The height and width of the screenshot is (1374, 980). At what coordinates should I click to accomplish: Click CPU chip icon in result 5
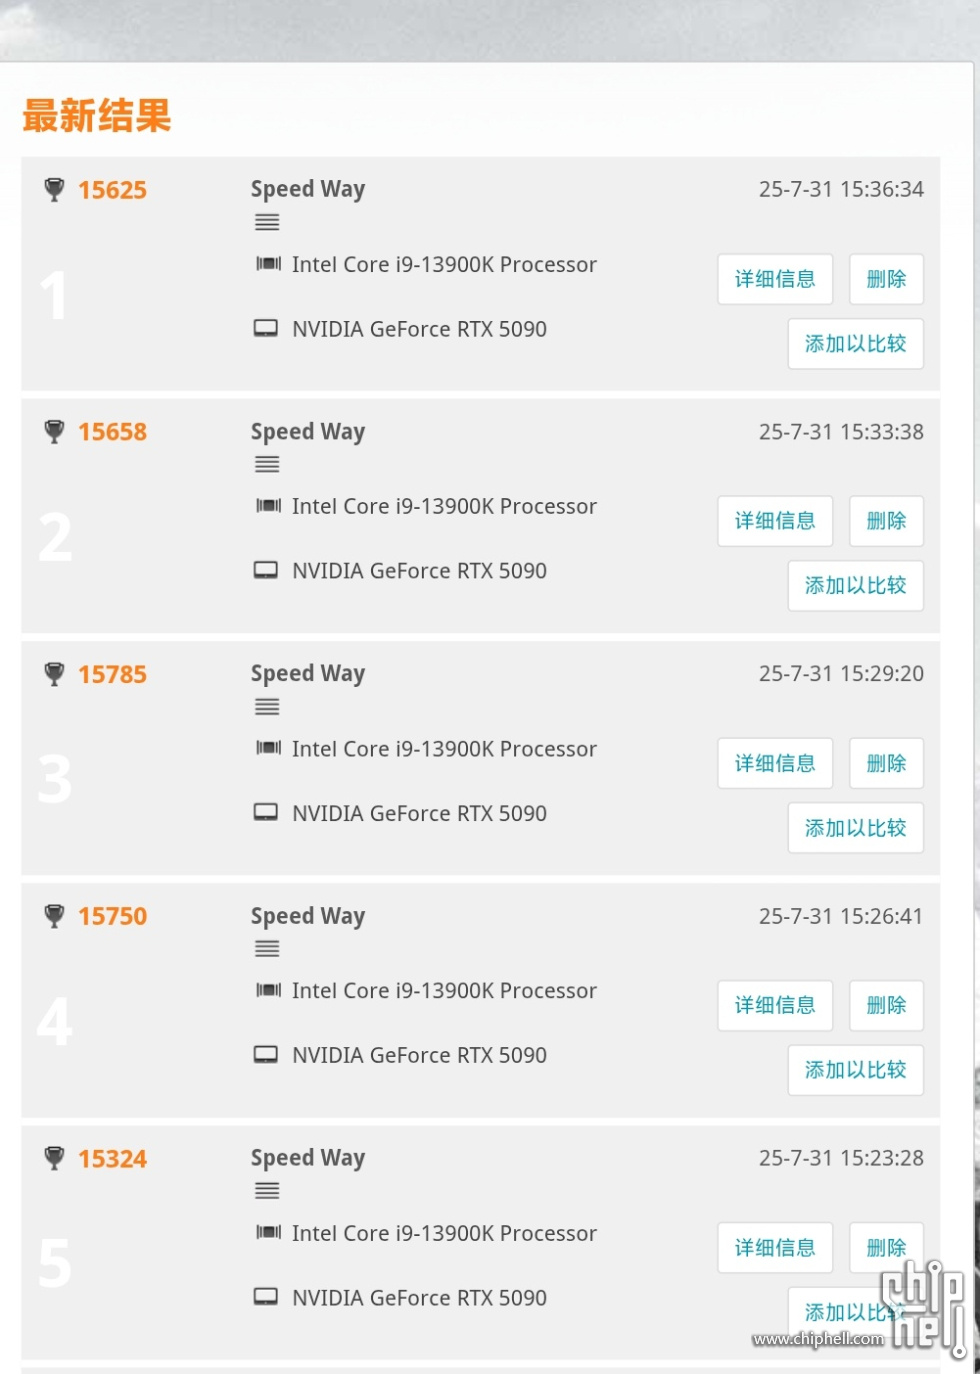tap(268, 1233)
